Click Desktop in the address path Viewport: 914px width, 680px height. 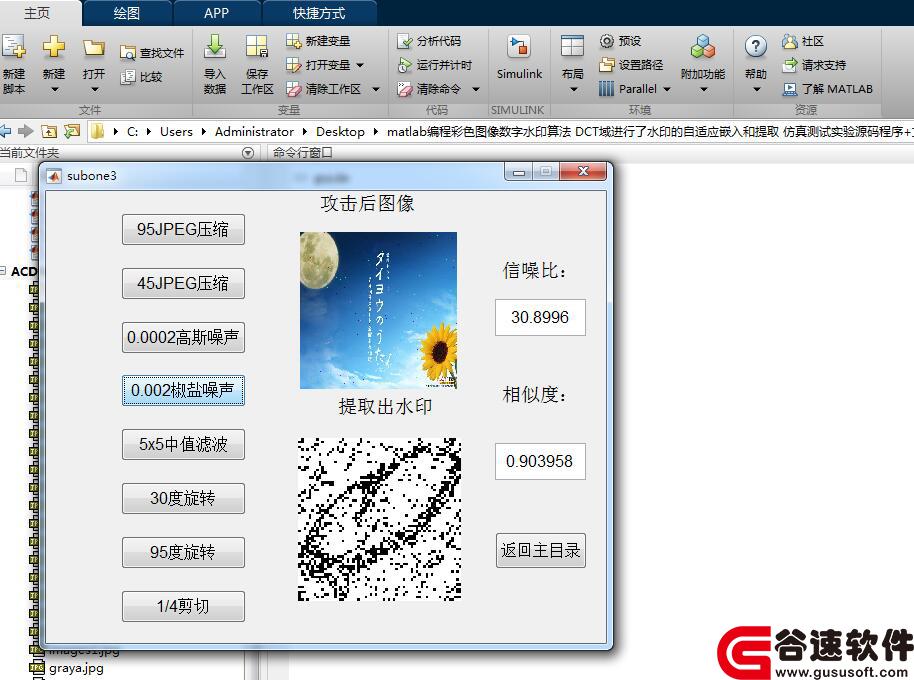340,132
